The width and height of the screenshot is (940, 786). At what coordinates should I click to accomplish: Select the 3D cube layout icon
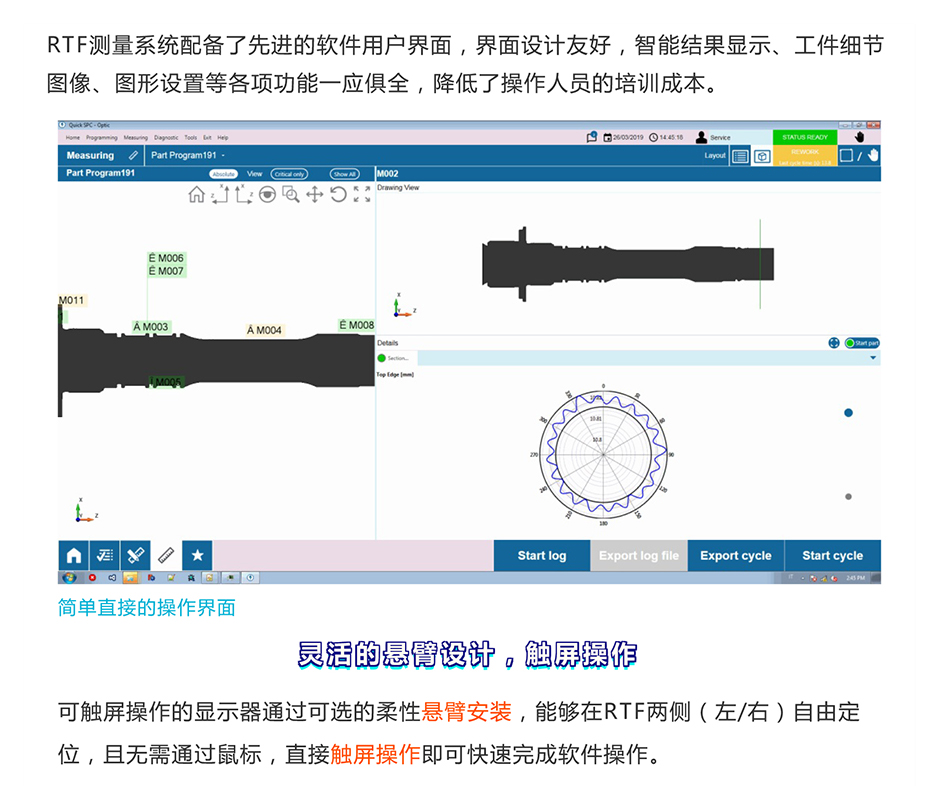tap(762, 156)
